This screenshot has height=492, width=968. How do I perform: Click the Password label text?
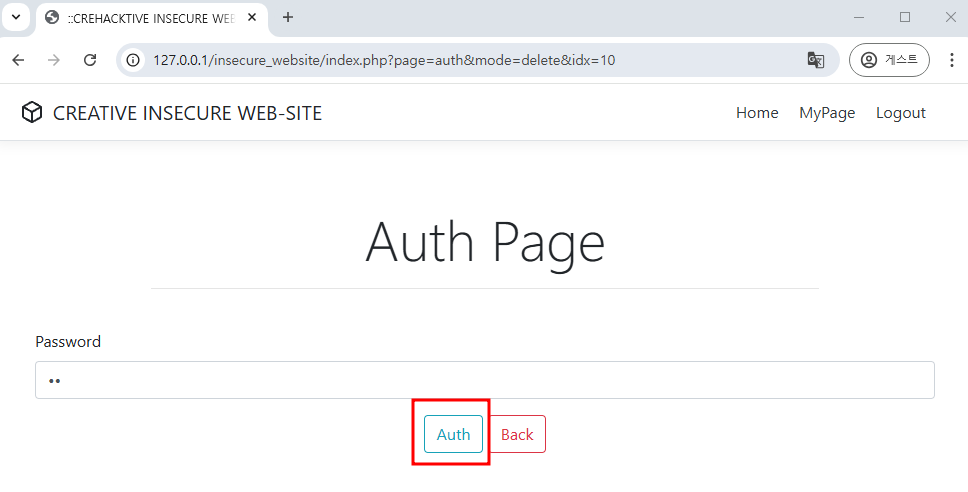(x=68, y=341)
